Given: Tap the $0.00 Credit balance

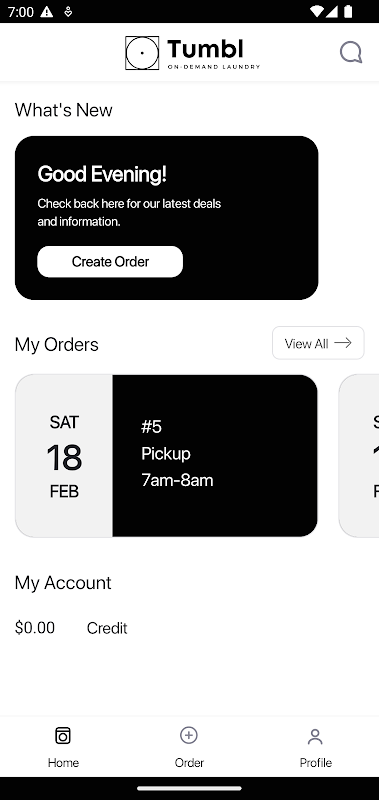Looking at the screenshot, I should click(71, 628).
